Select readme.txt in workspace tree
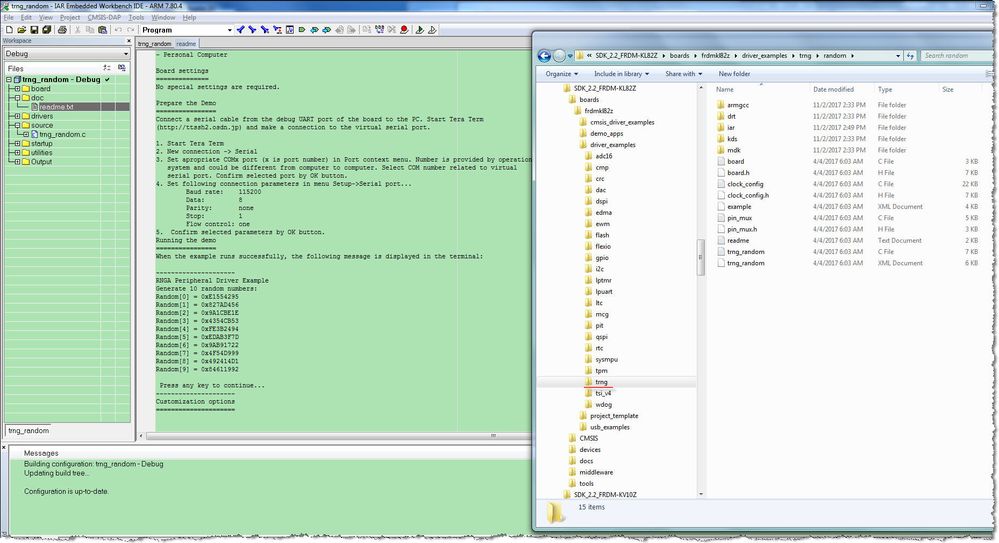999x543 pixels. point(56,107)
